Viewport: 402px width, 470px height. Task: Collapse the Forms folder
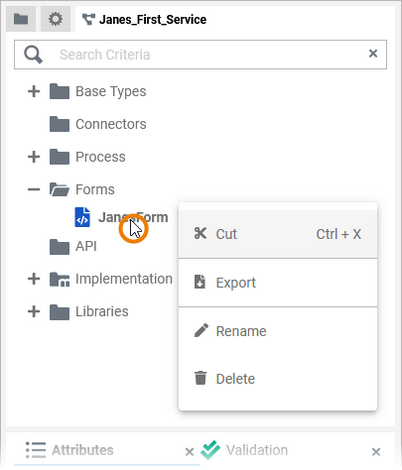coord(34,190)
